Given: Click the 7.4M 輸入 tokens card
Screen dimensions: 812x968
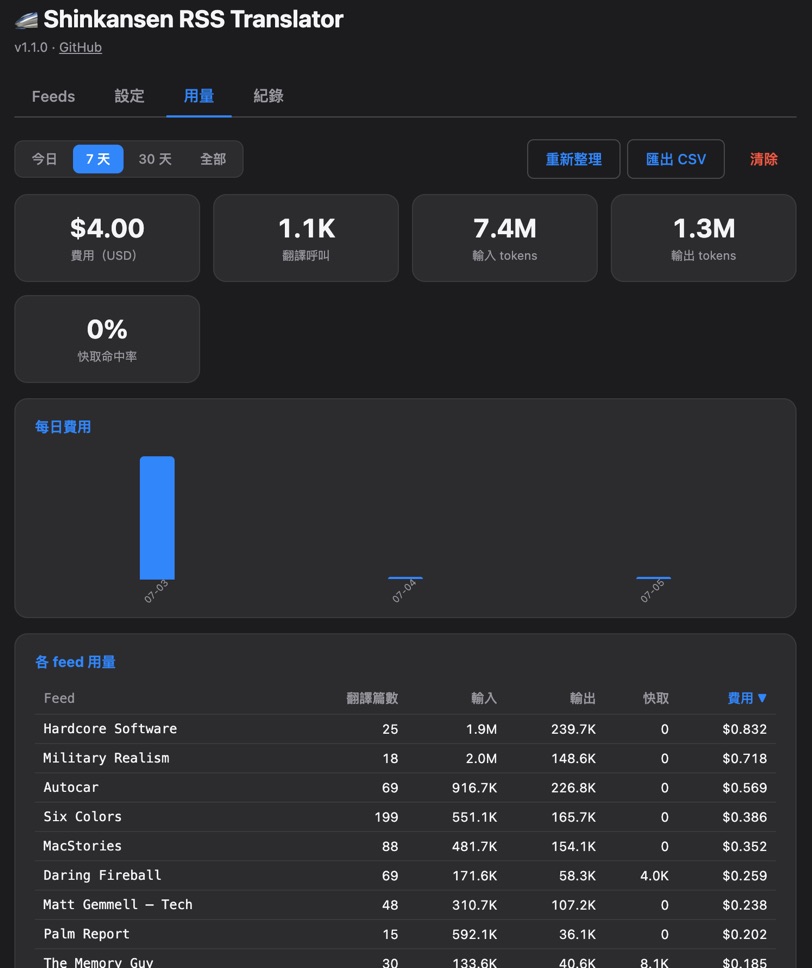Looking at the screenshot, I should click(x=504, y=238).
